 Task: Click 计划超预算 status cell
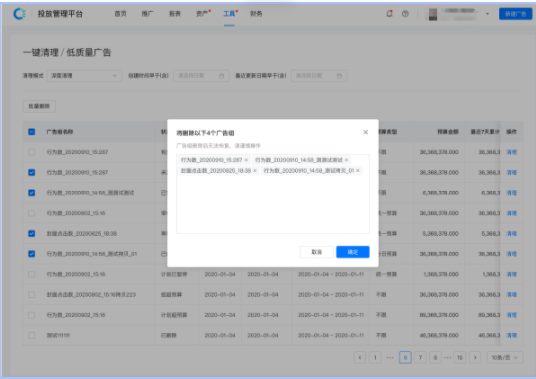coord(174,315)
